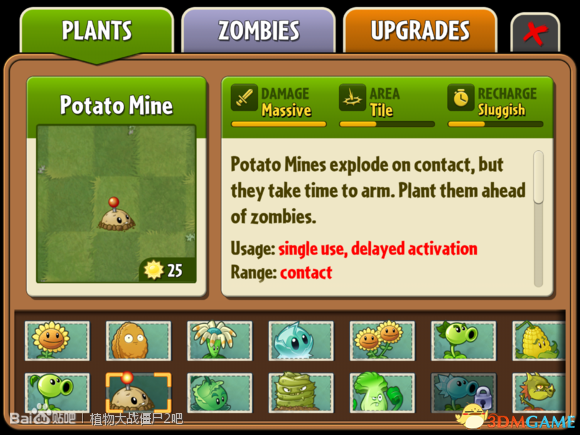This screenshot has height=435, width=580.
Task: Select the Snapdragon plant card
Action: click(539, 392)
